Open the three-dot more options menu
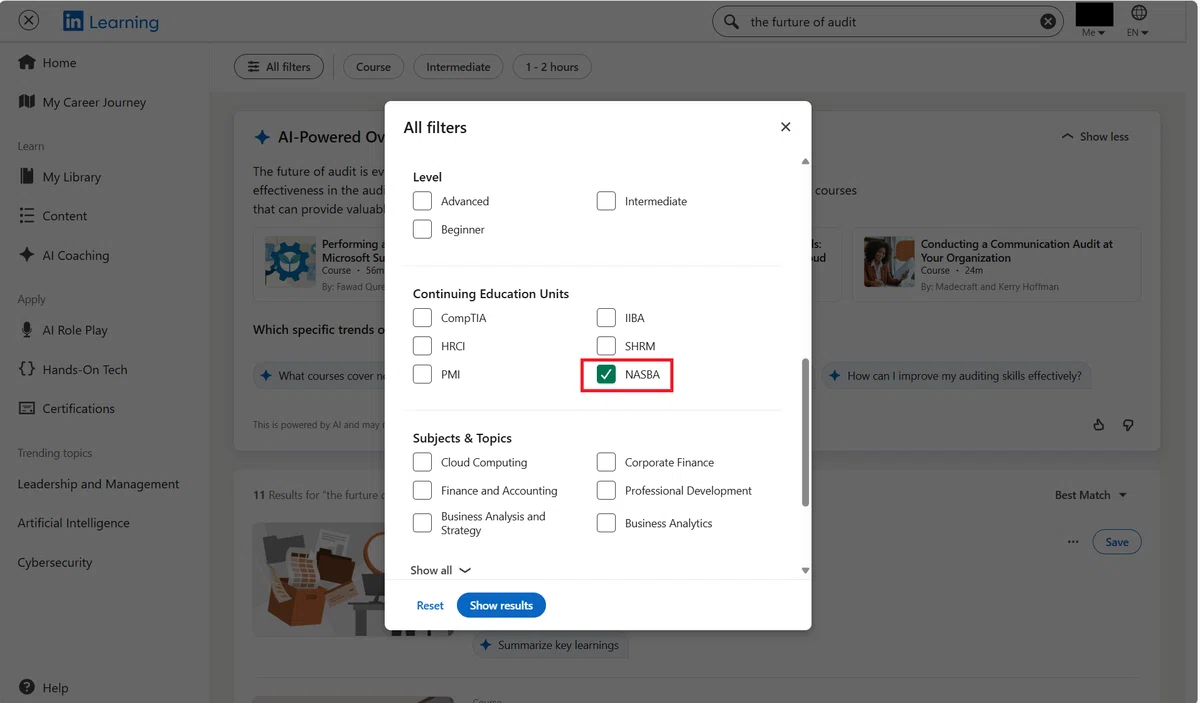The height and width of the screenshot is (703, 1200). click(1073, 542)
